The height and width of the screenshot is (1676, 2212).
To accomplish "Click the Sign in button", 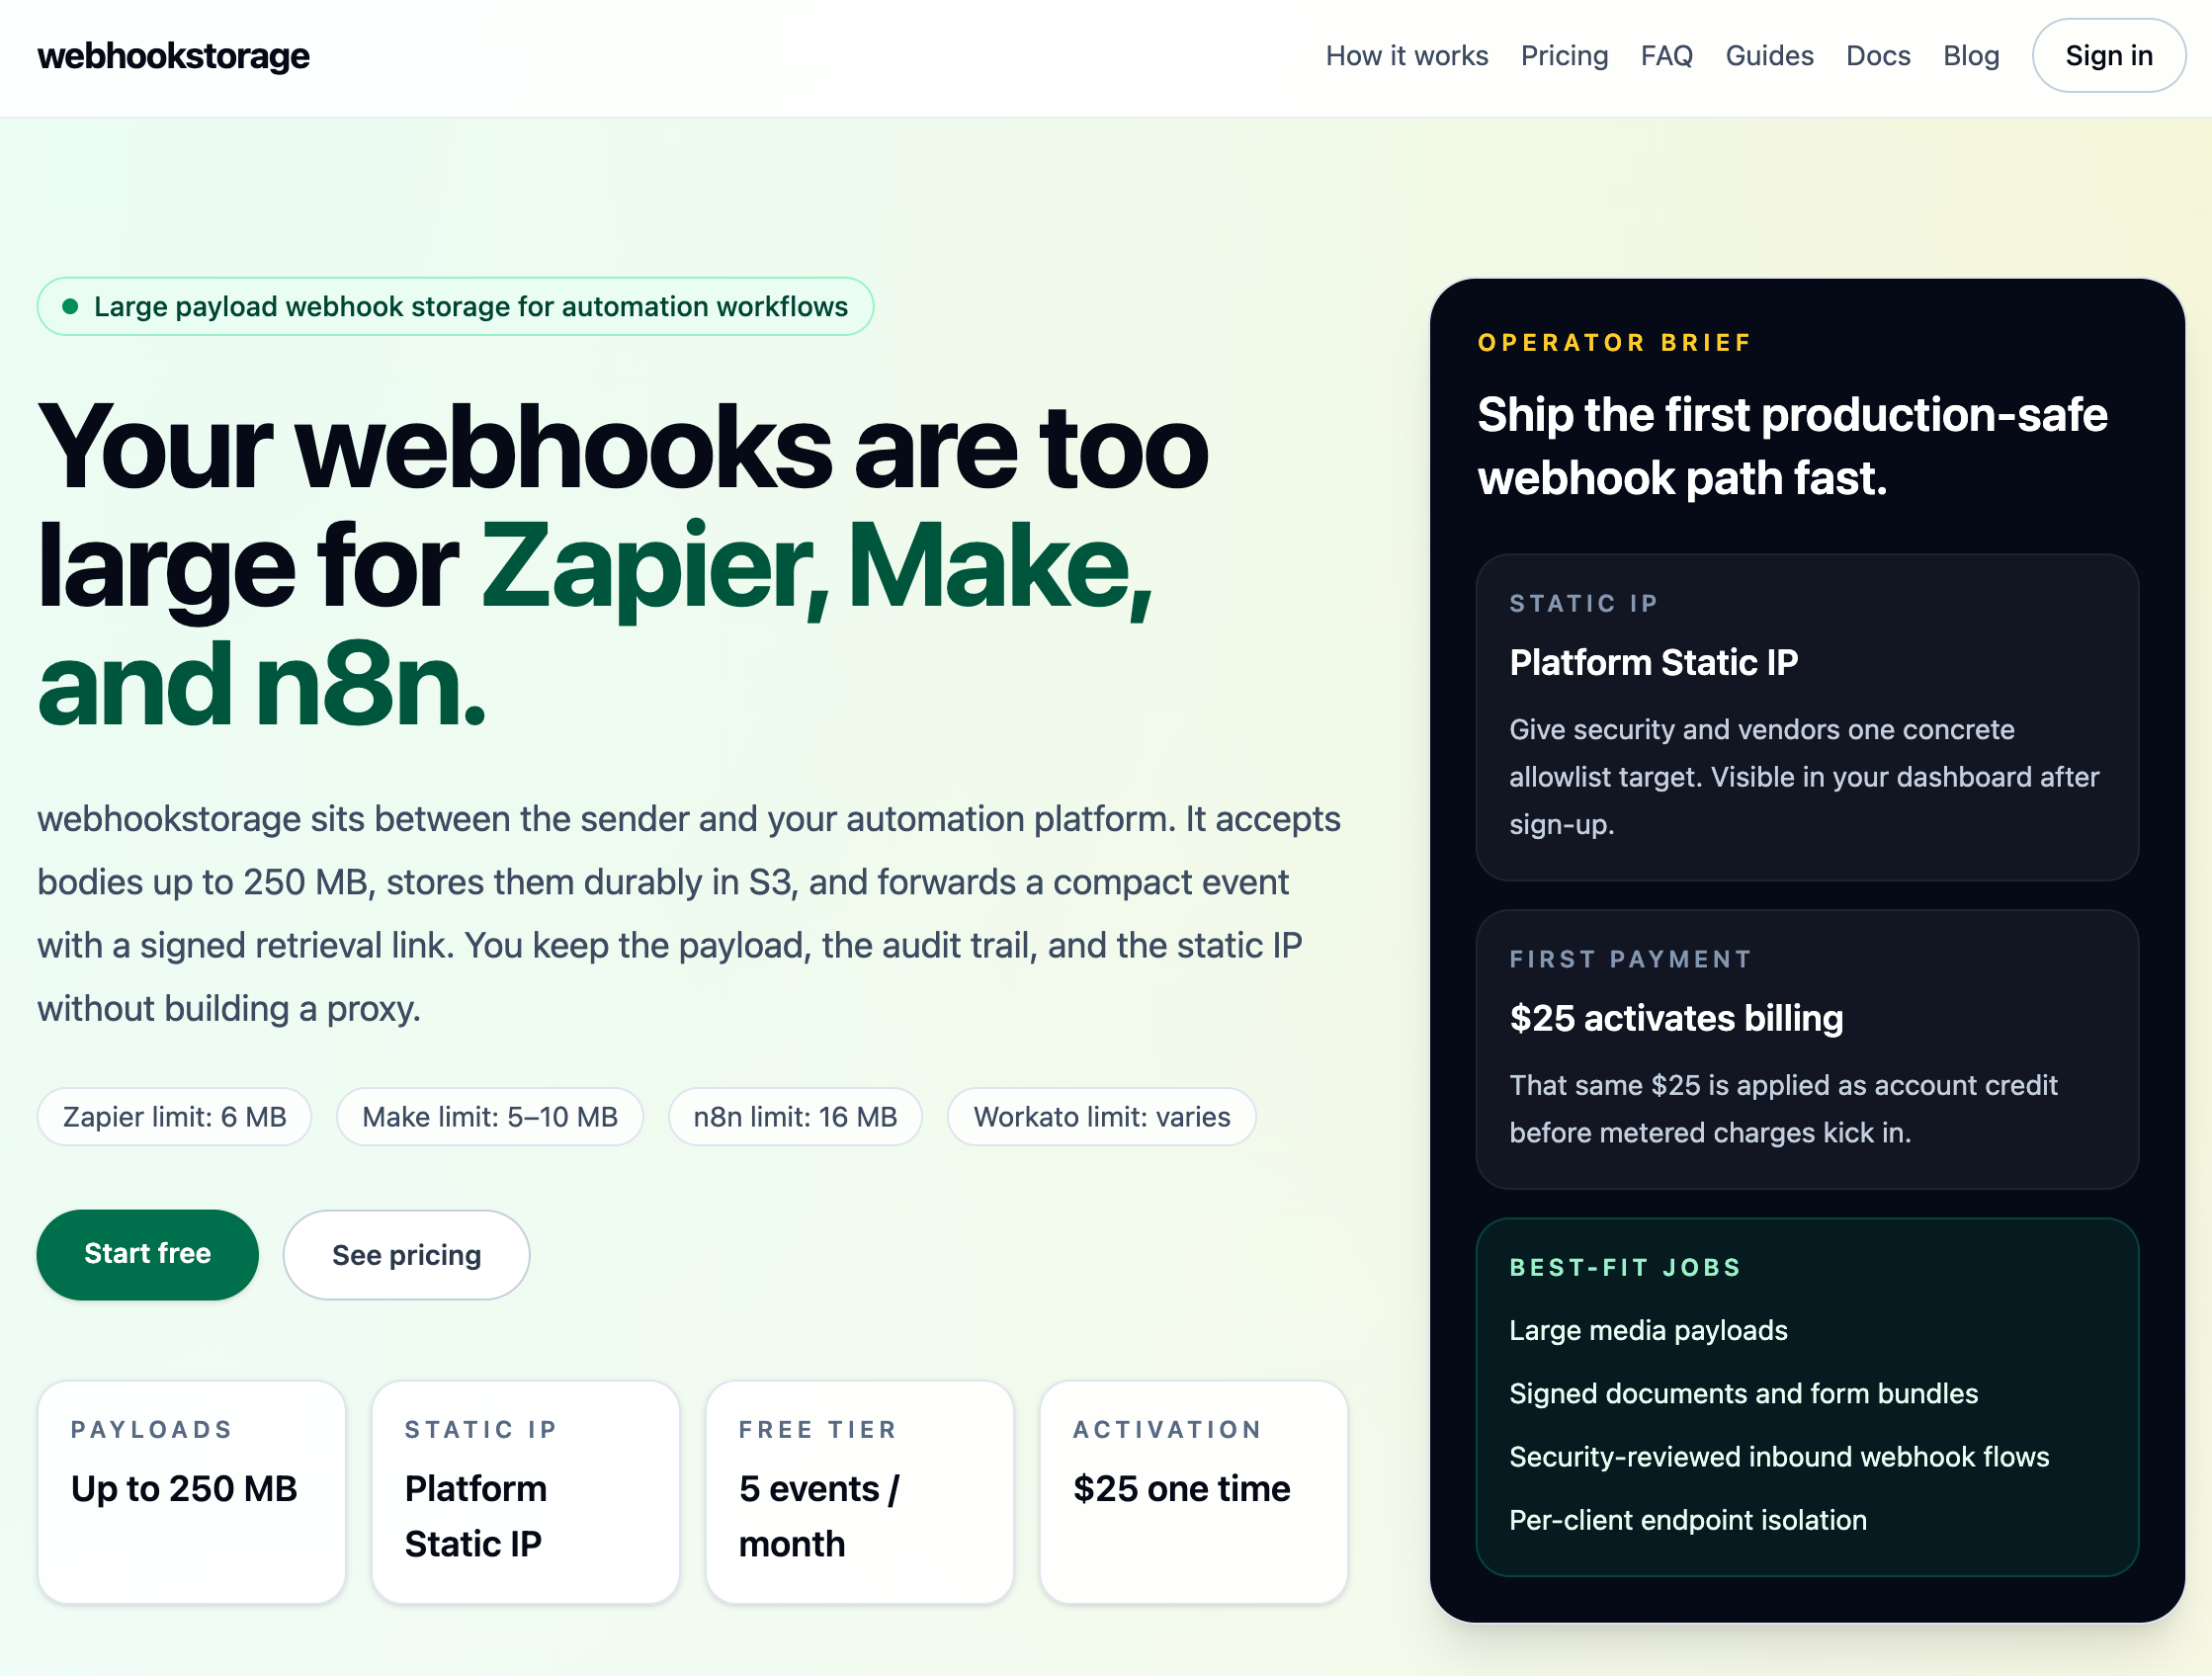I will (2109, 56).
